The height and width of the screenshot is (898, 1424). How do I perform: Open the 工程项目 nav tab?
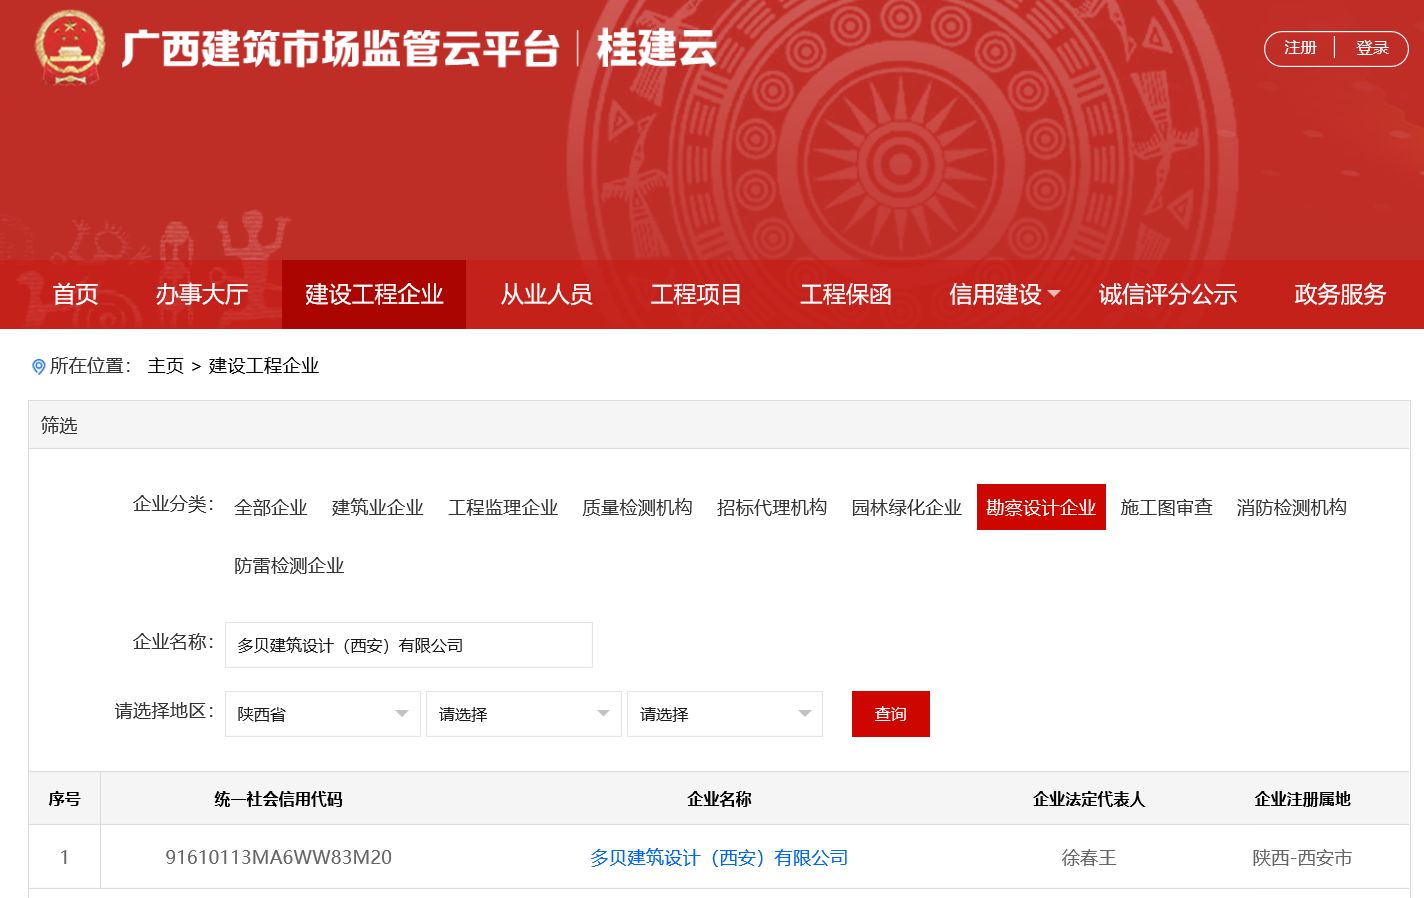coord(696,294)
